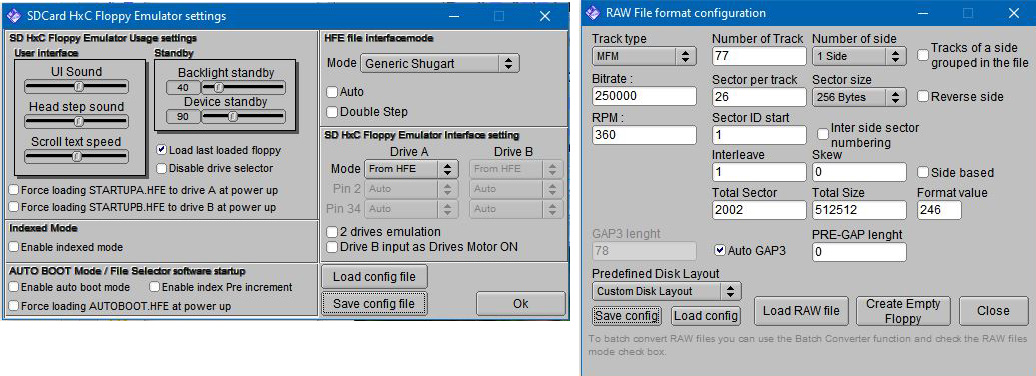Screen dimensions: 1036x376
Task: Click Load config button in RAW File window
Action: pyautogui.click(x=706, y=316)
